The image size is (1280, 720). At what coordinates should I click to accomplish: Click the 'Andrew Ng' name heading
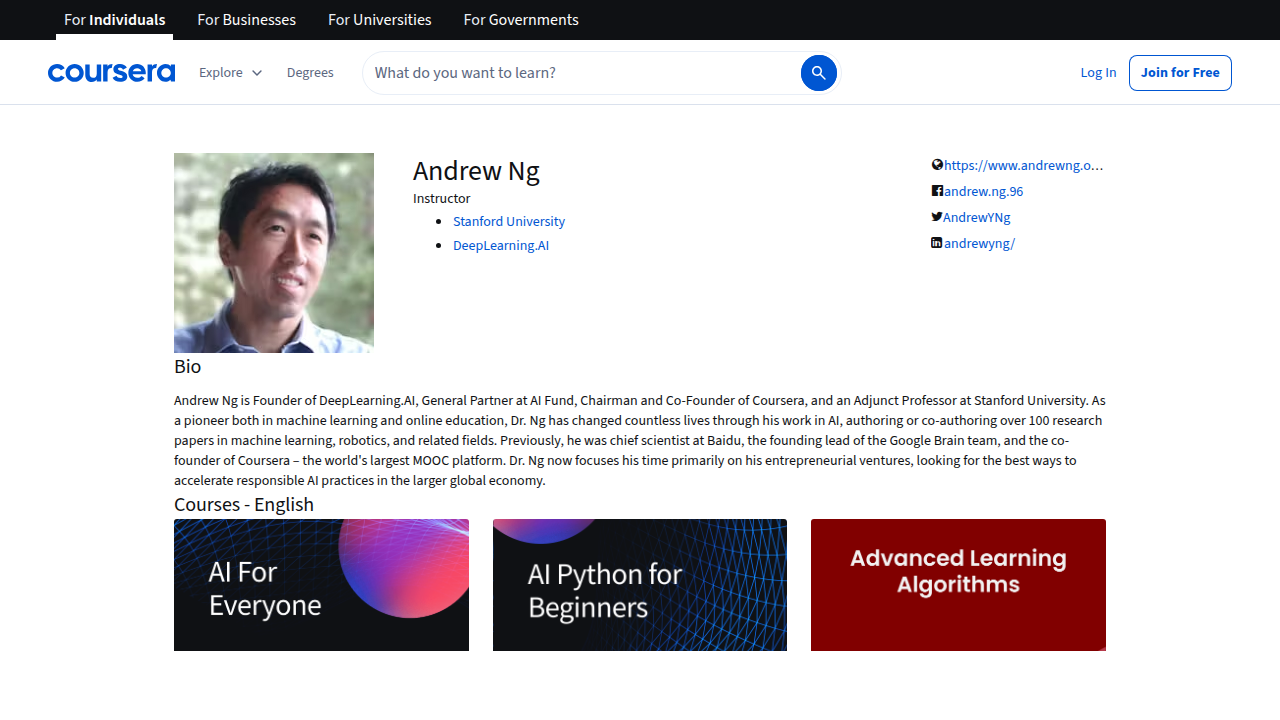coord(476,171)
